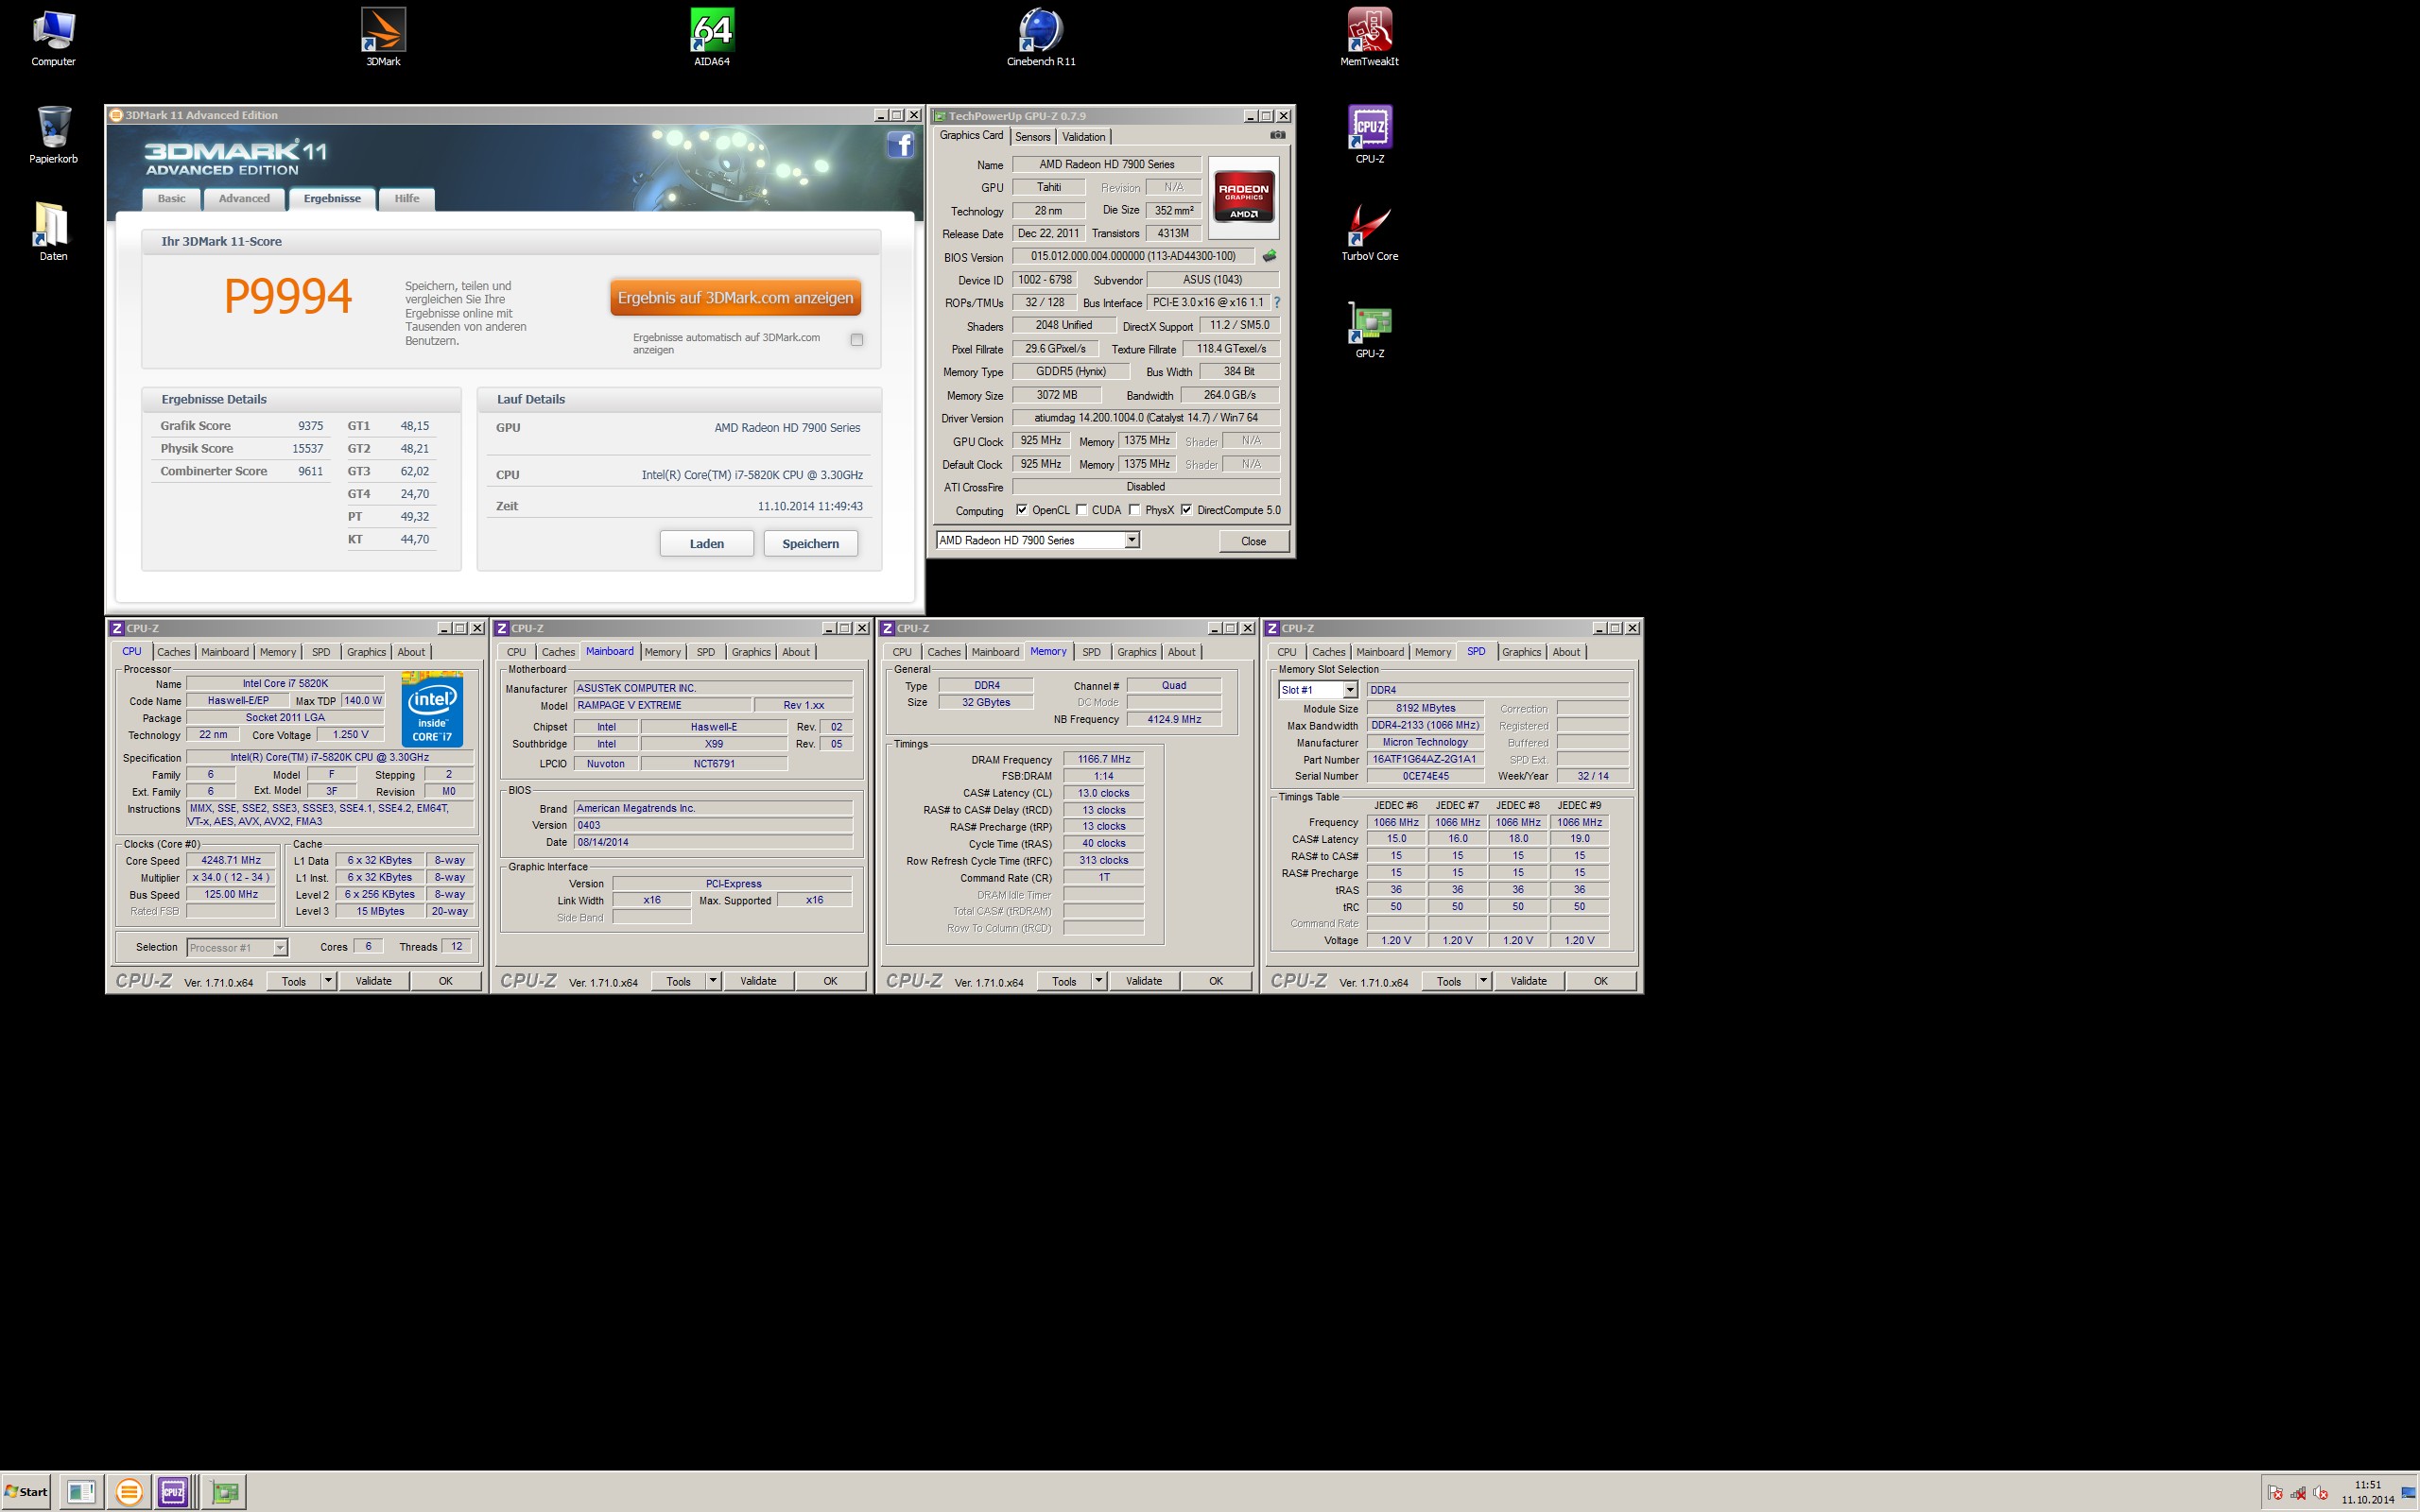Expand Tools dropdown arrow in first CPU-Z window
Screen dimensions: 2420x1512
click(328, 981)
